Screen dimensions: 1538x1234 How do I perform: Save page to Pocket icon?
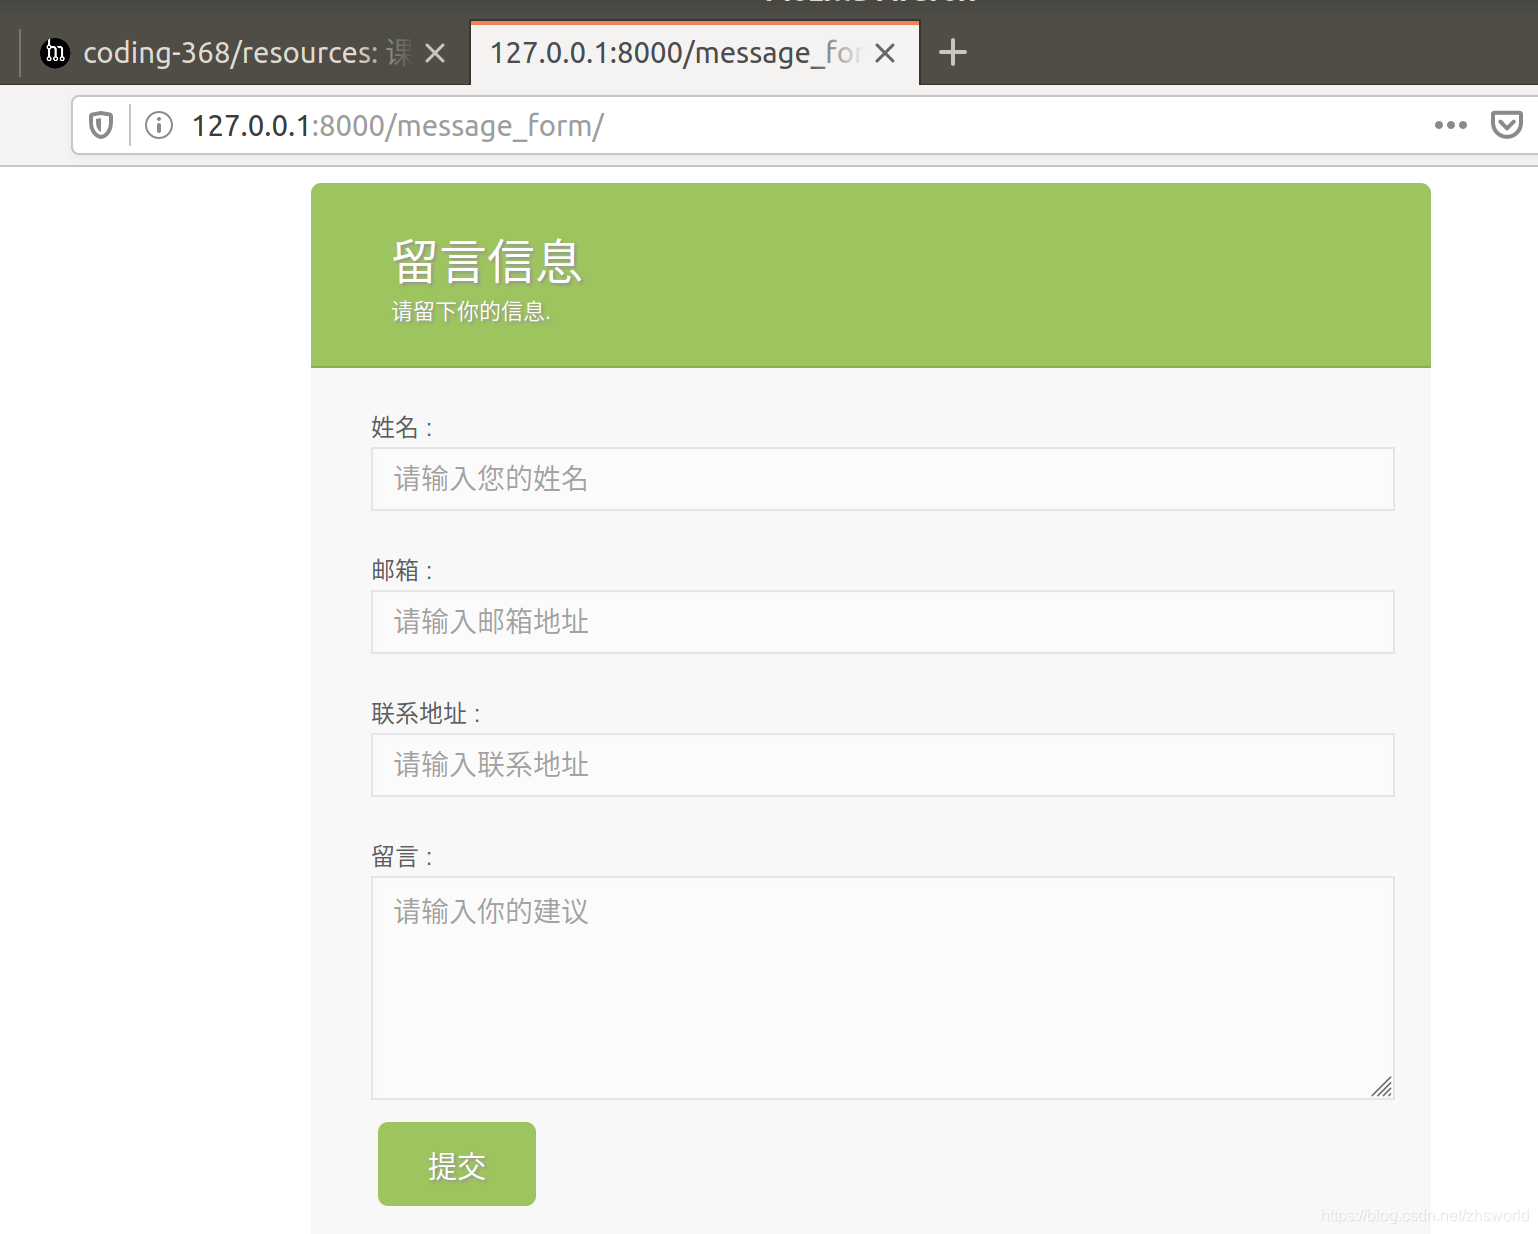pos(1506,125)
